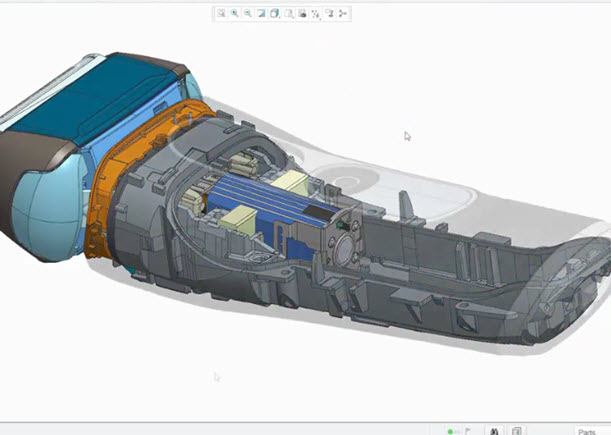Image resolution: width=611 pixels, height=435 pixels.
Task: Toggle the Spin Center display
Action: click(x=343, y=13)
